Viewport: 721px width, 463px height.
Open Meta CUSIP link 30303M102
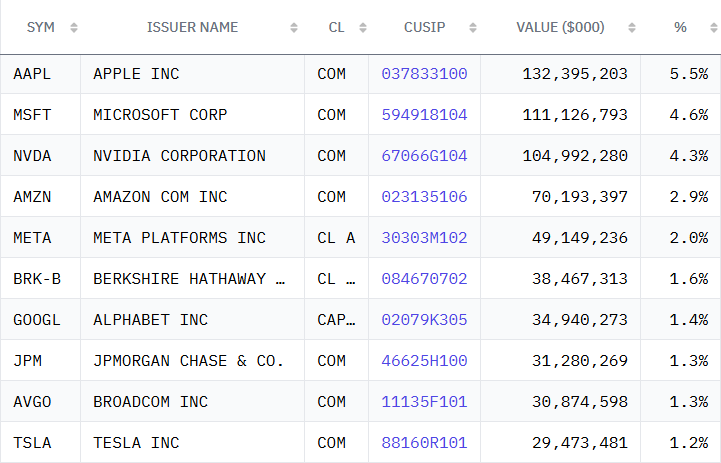(424, 238)
